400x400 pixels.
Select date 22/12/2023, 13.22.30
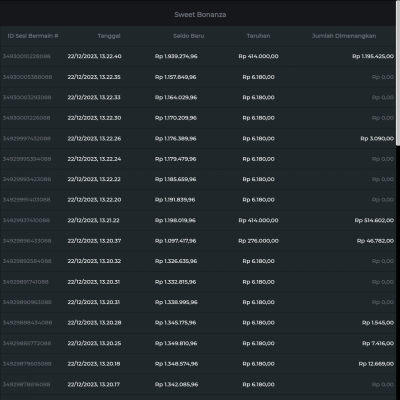[94, 118]
